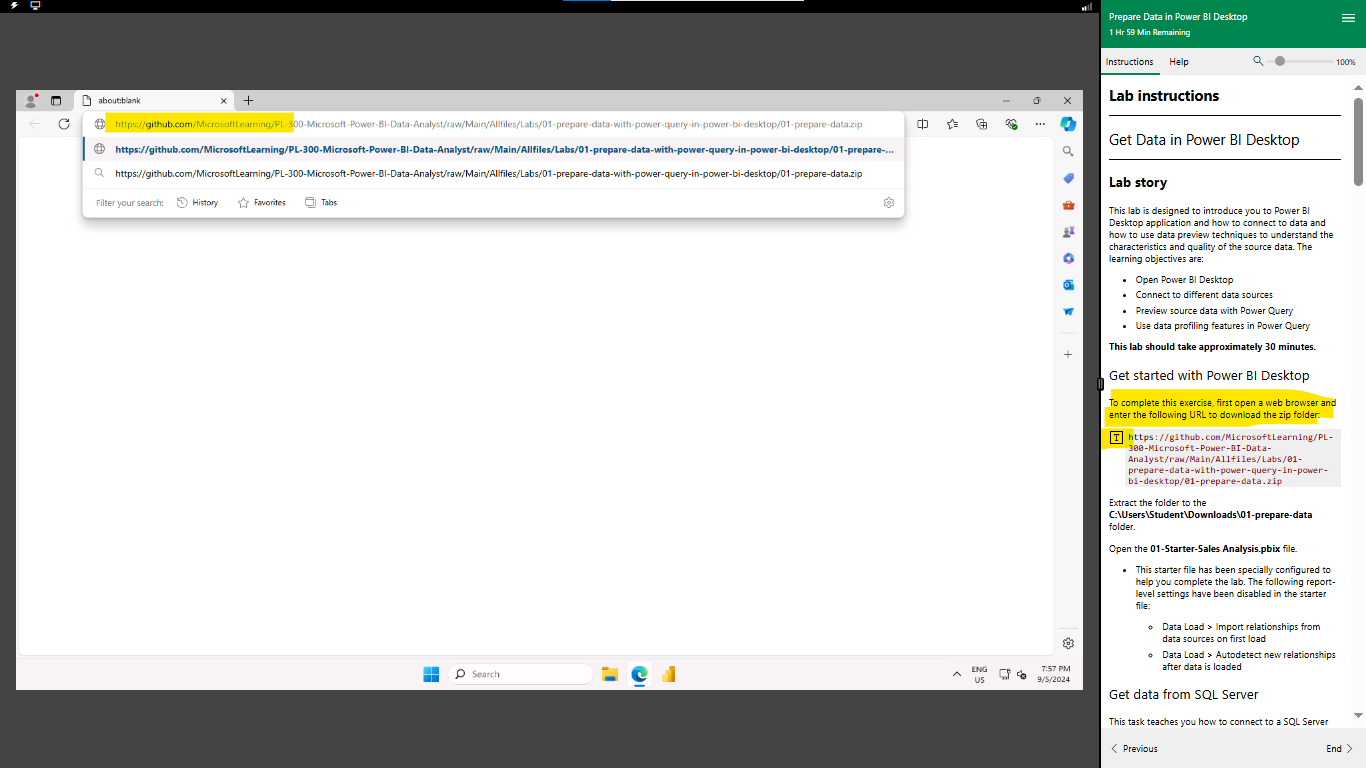Viewport: 1366px width, 768px height.
Task: Click "01-Starter-Sales Analysis.pbix" file name text
Action: (1215, 549)
